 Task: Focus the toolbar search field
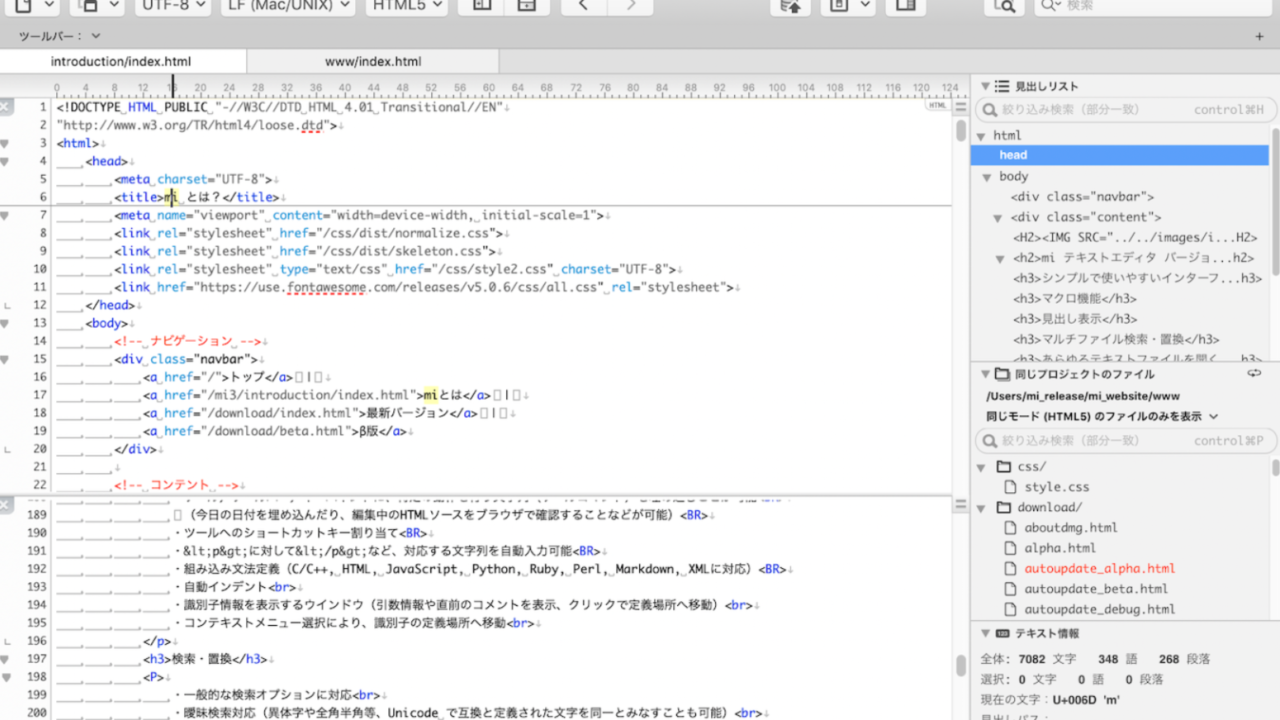(1154, 6)
